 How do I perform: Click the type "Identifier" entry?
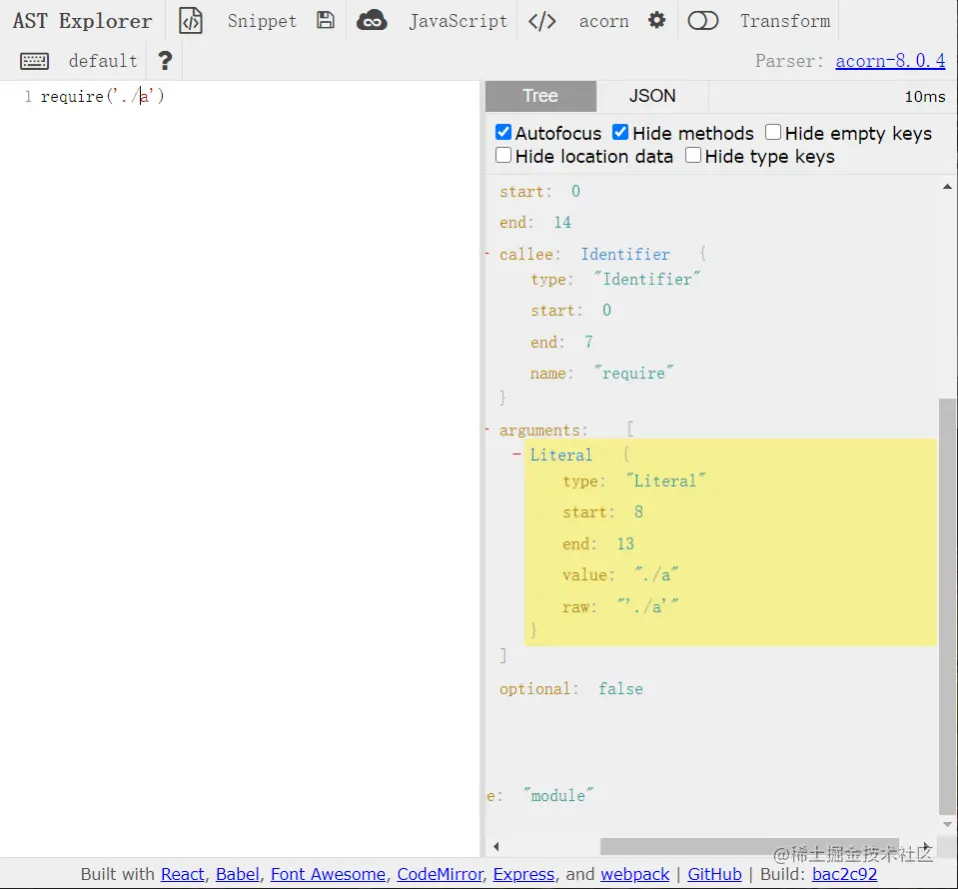[615, 279]
